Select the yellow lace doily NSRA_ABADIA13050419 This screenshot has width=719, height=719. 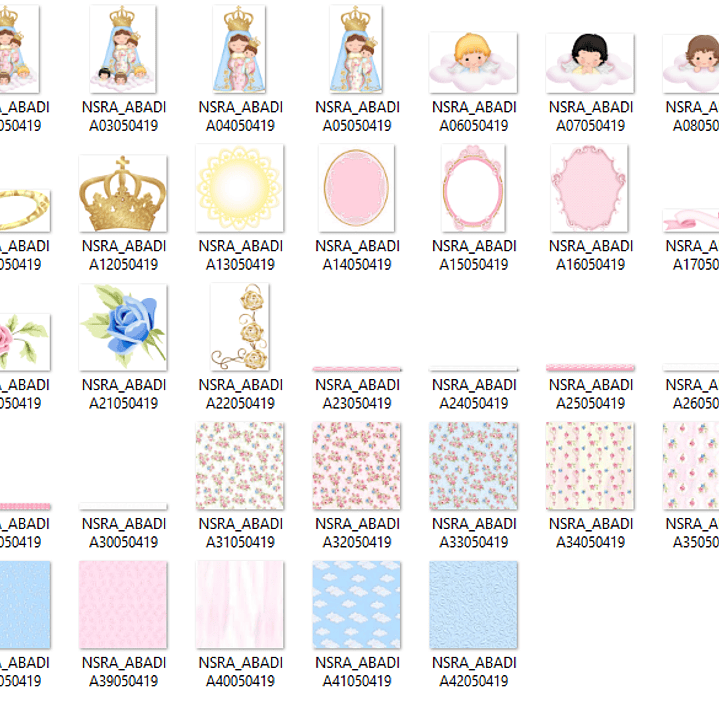click(240, 188)
